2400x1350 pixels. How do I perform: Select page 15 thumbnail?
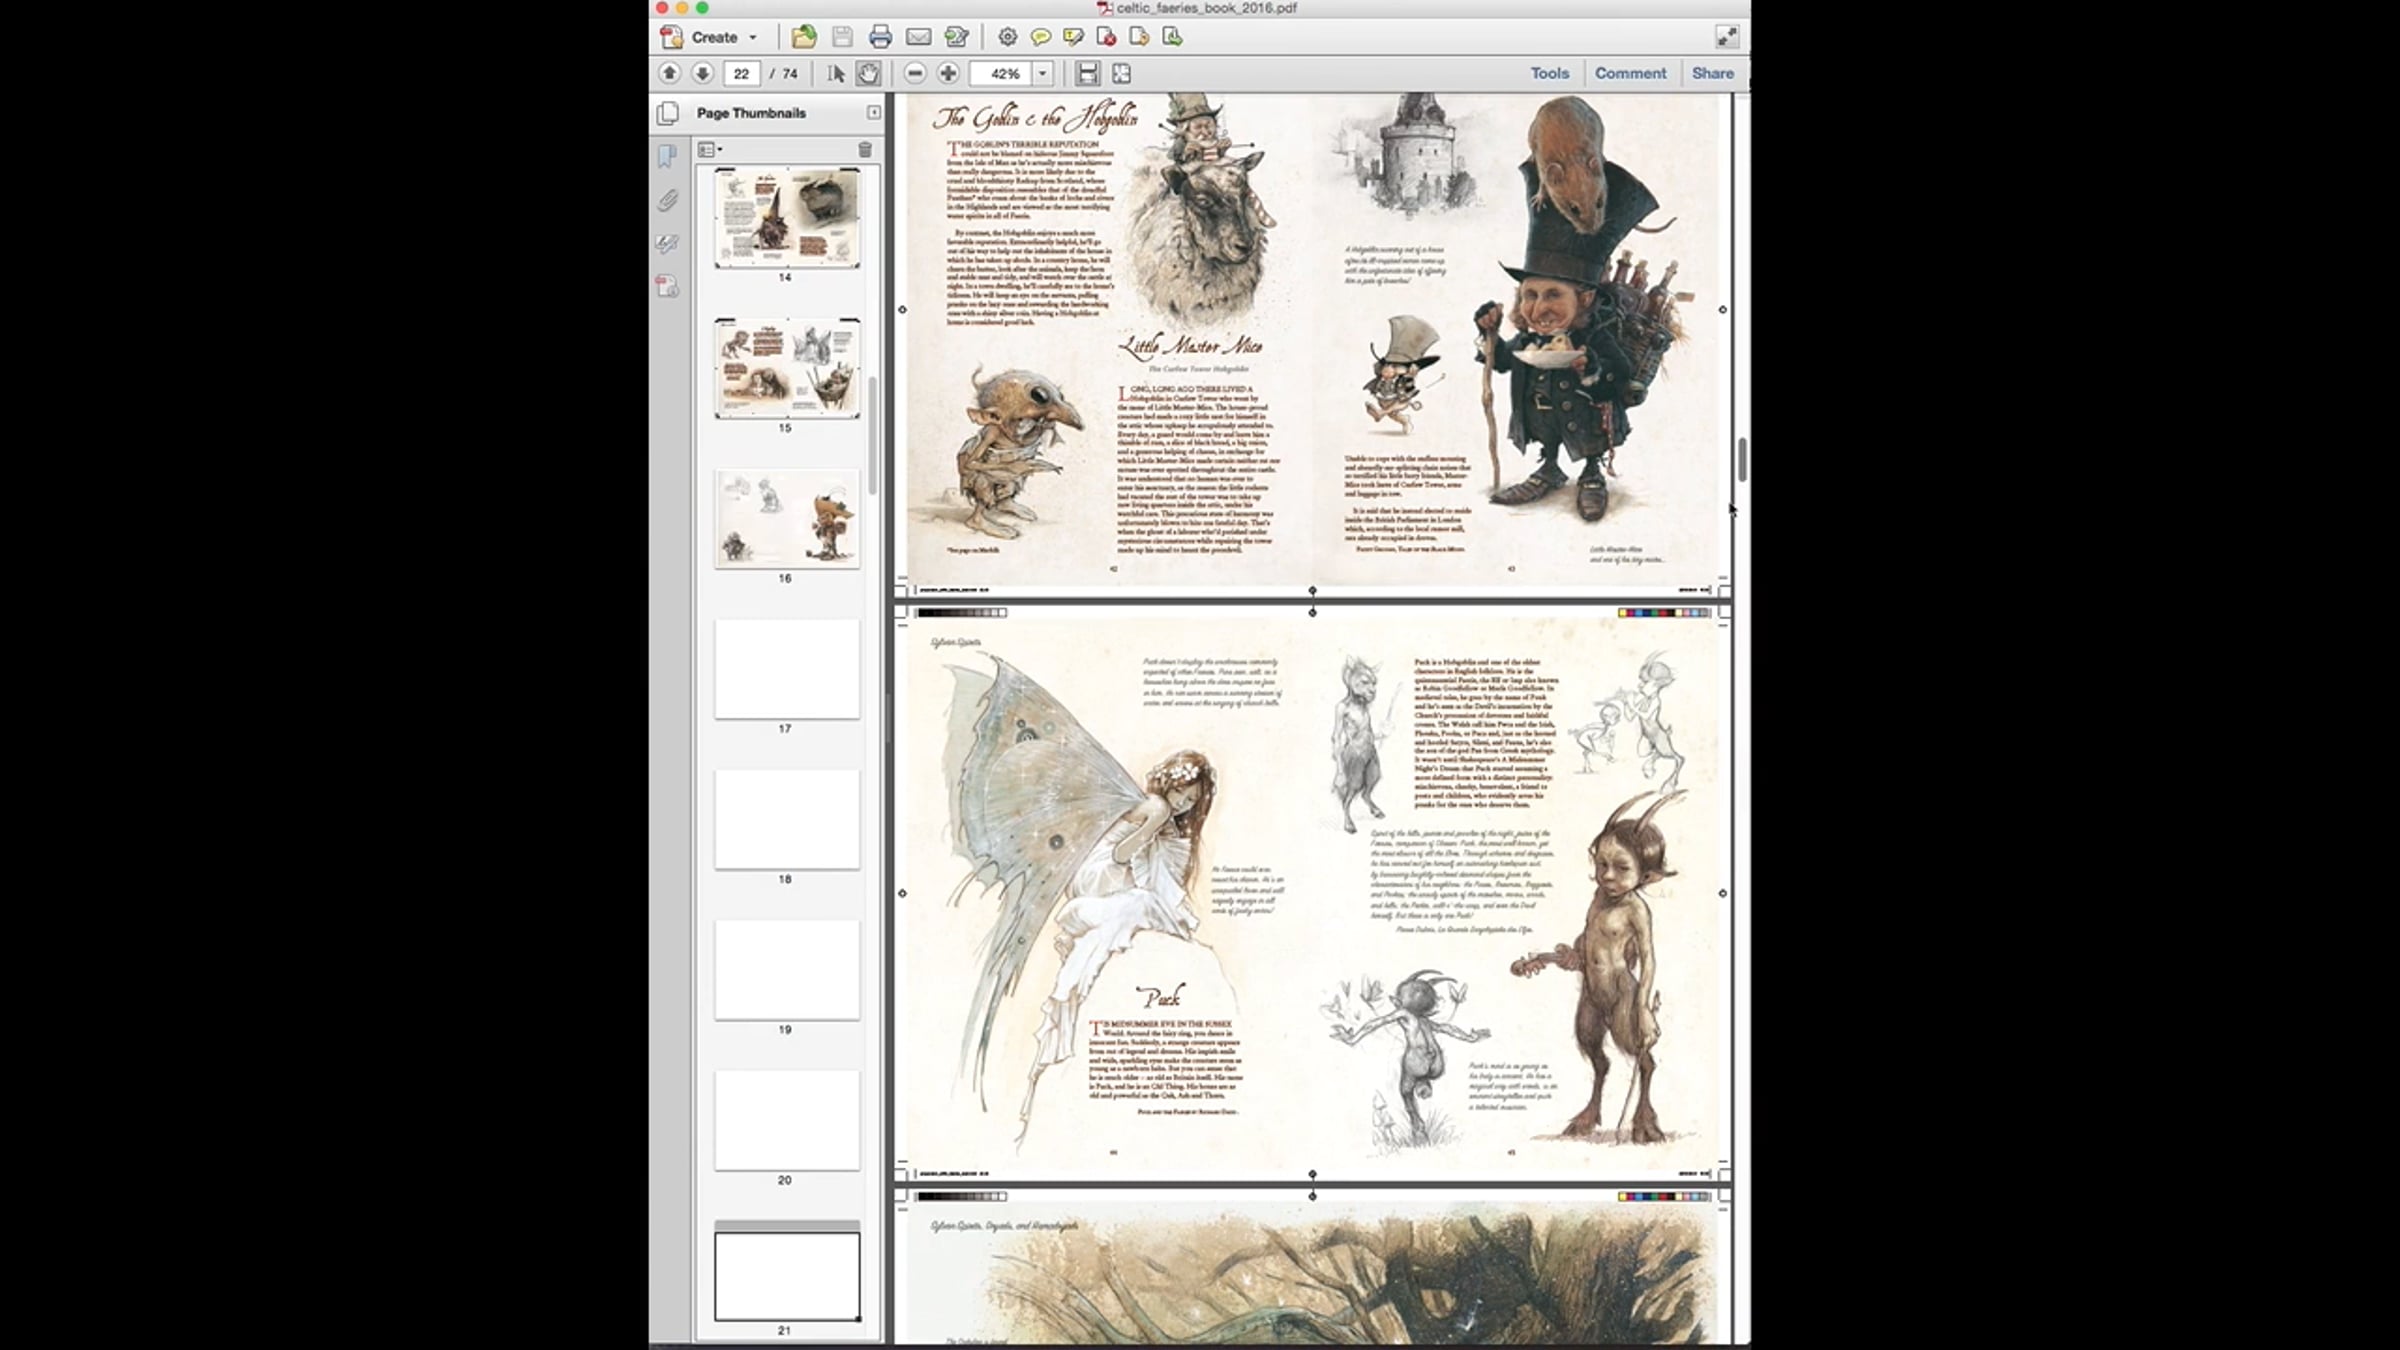tap(786, 368)
